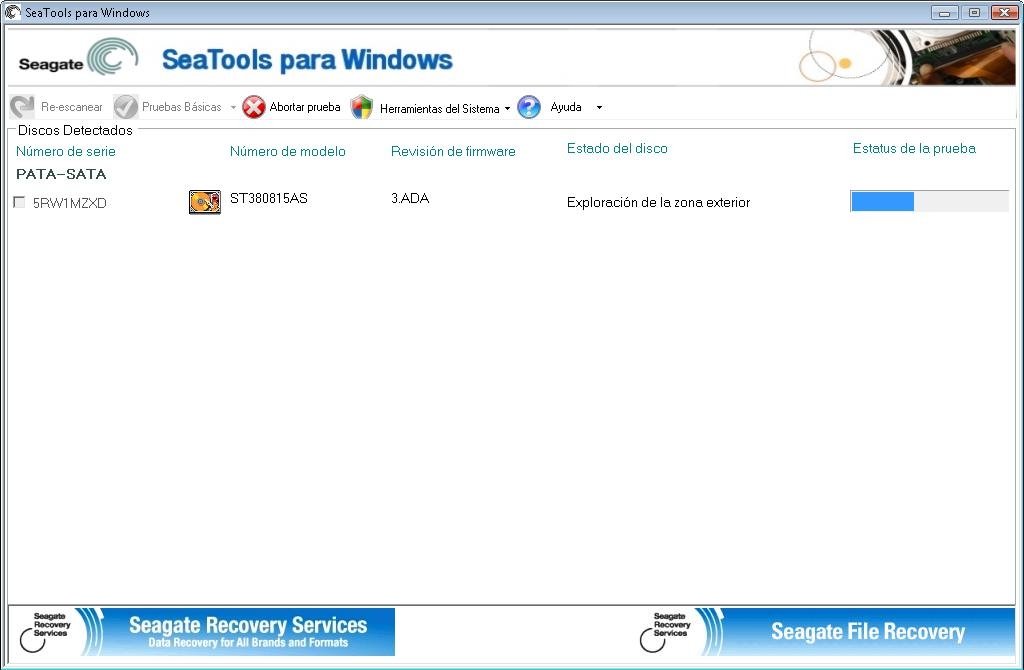This screenshot has height=670, width=1024.
Task: Click the blue Ayuda question mark icon
Action: (529, 107)
